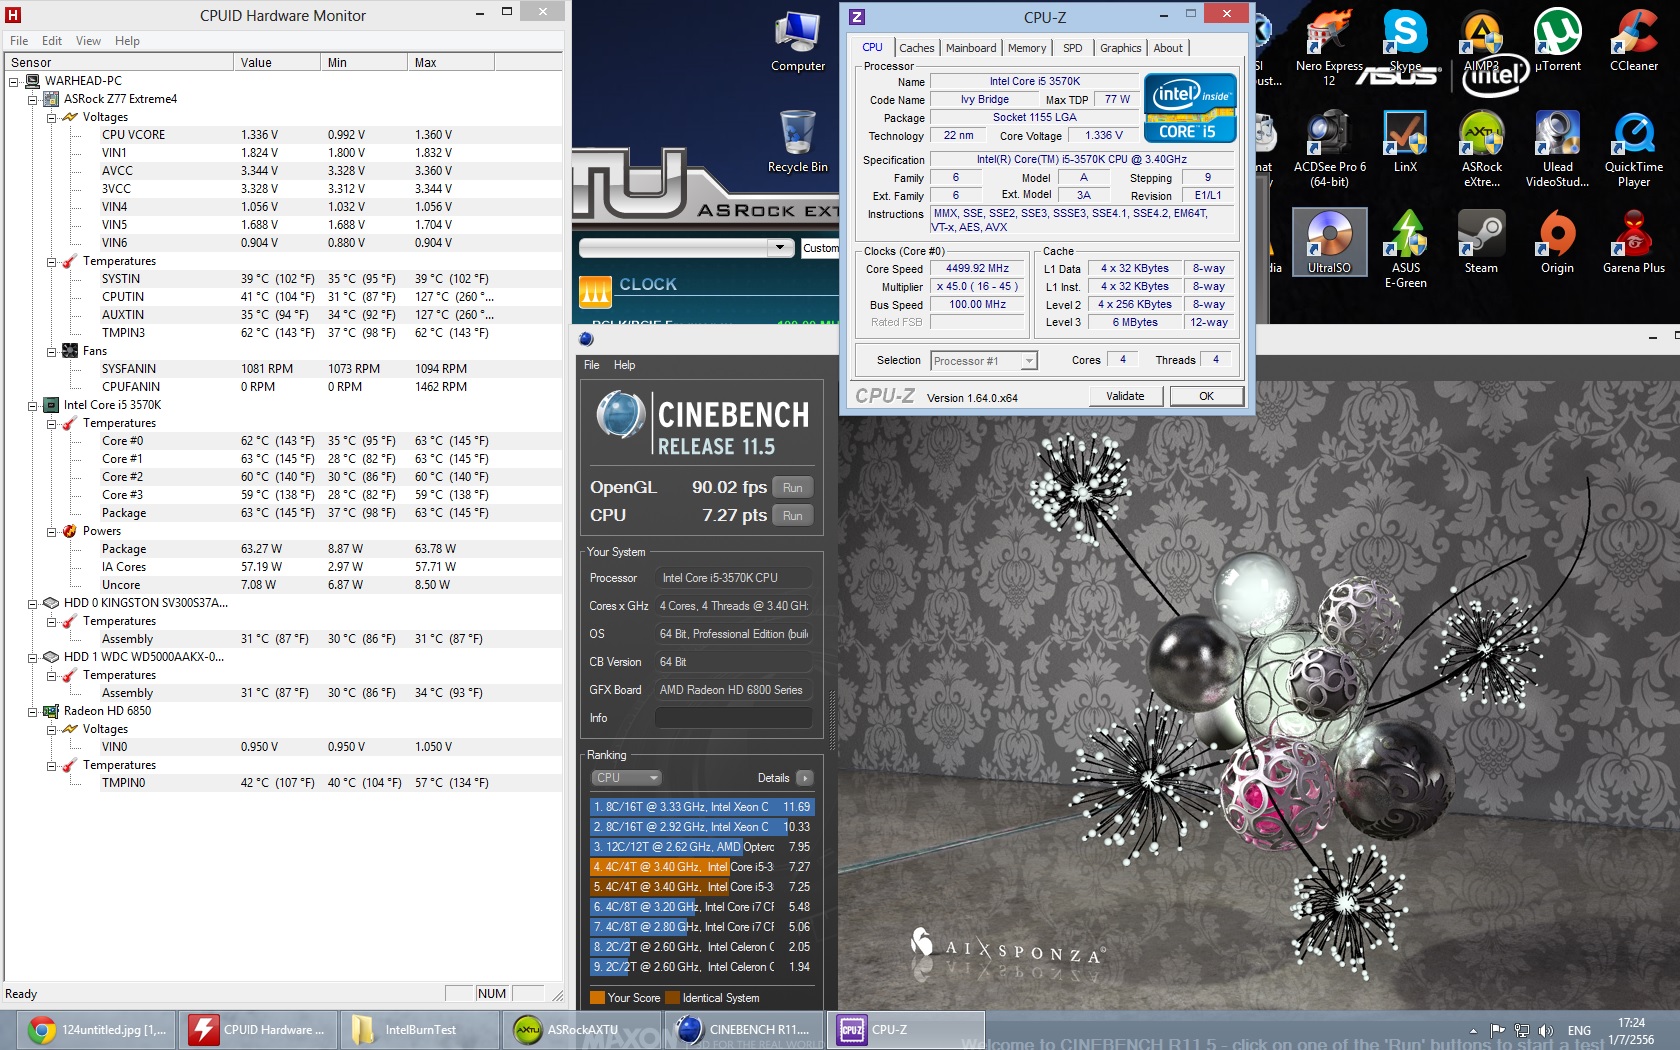Open the SPD tab in CPU-Z

(1073, 48)
